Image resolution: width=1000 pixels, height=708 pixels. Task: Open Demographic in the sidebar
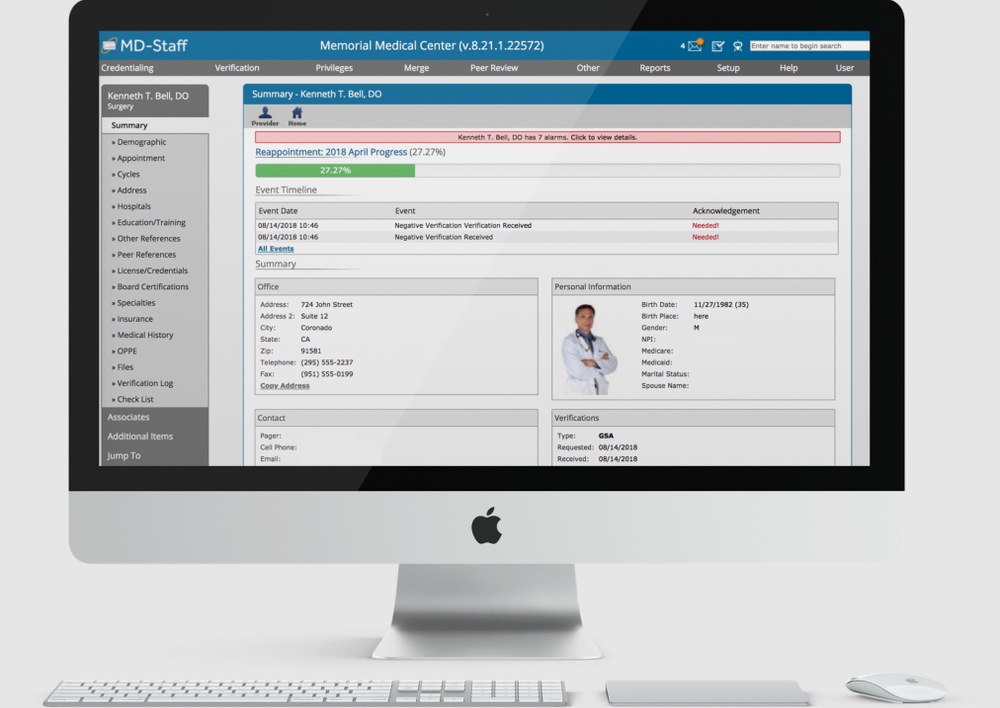point(141,142)
